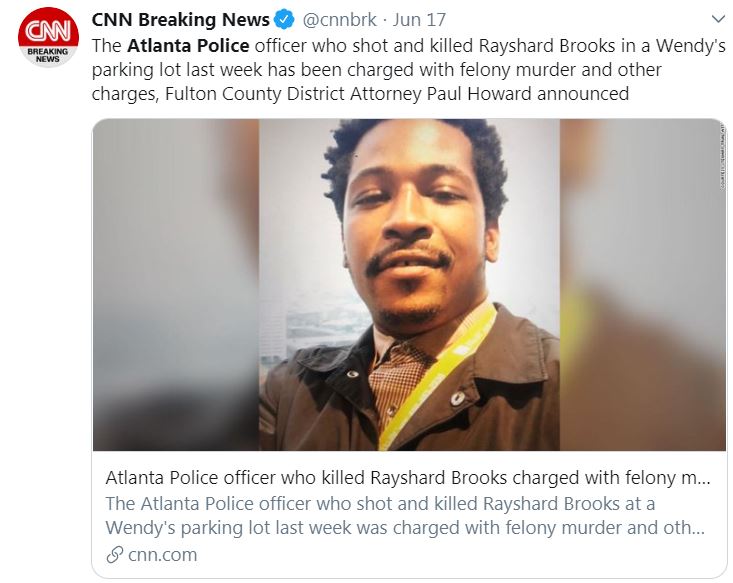Click the vertical photo credit text

(x=722, y=156)
